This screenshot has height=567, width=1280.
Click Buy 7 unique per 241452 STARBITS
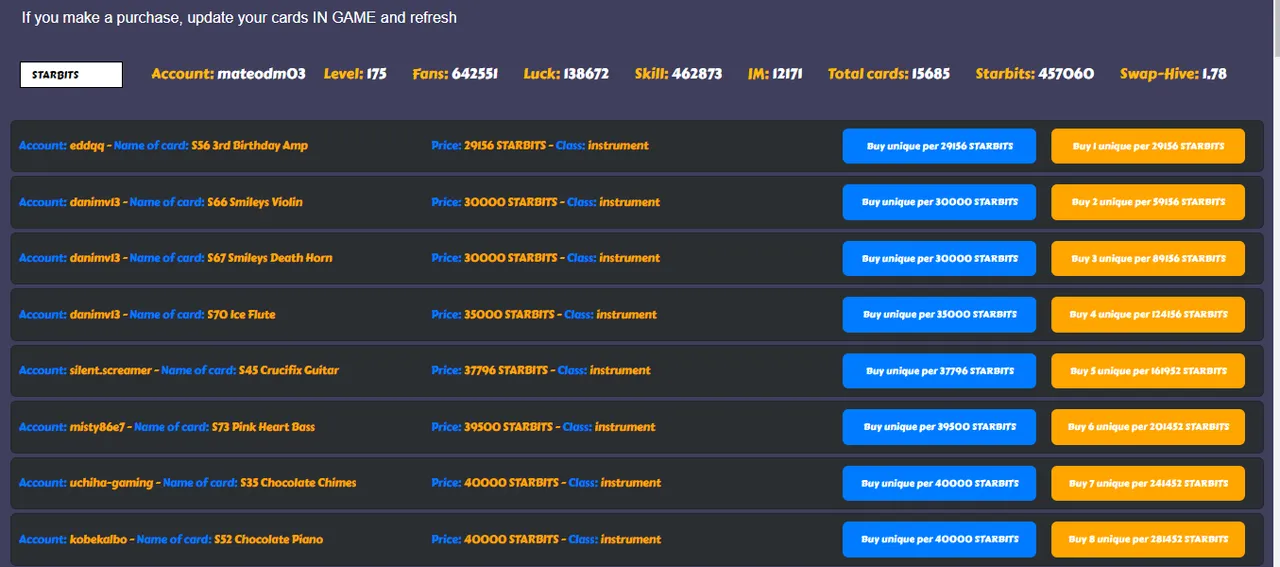[x=1147, y=483]
